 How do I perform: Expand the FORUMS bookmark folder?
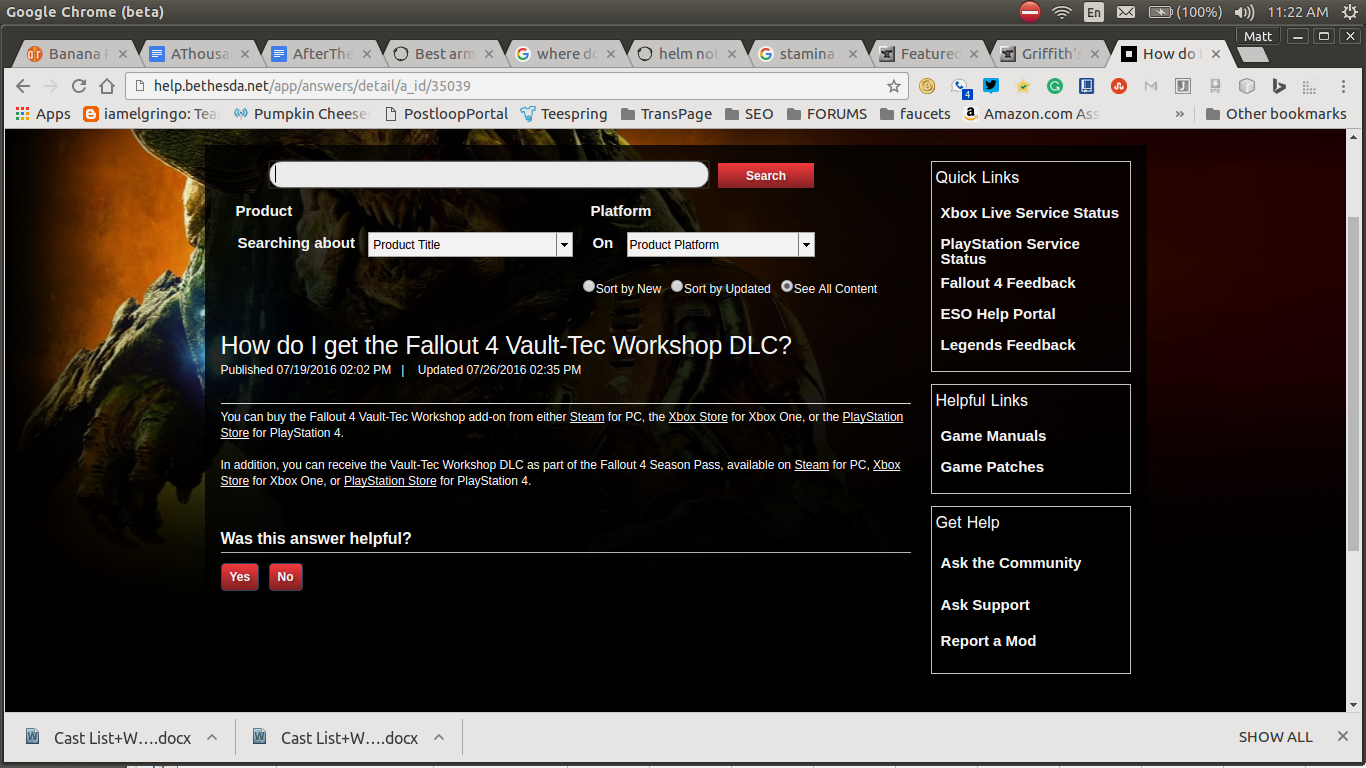click(826, 114)
